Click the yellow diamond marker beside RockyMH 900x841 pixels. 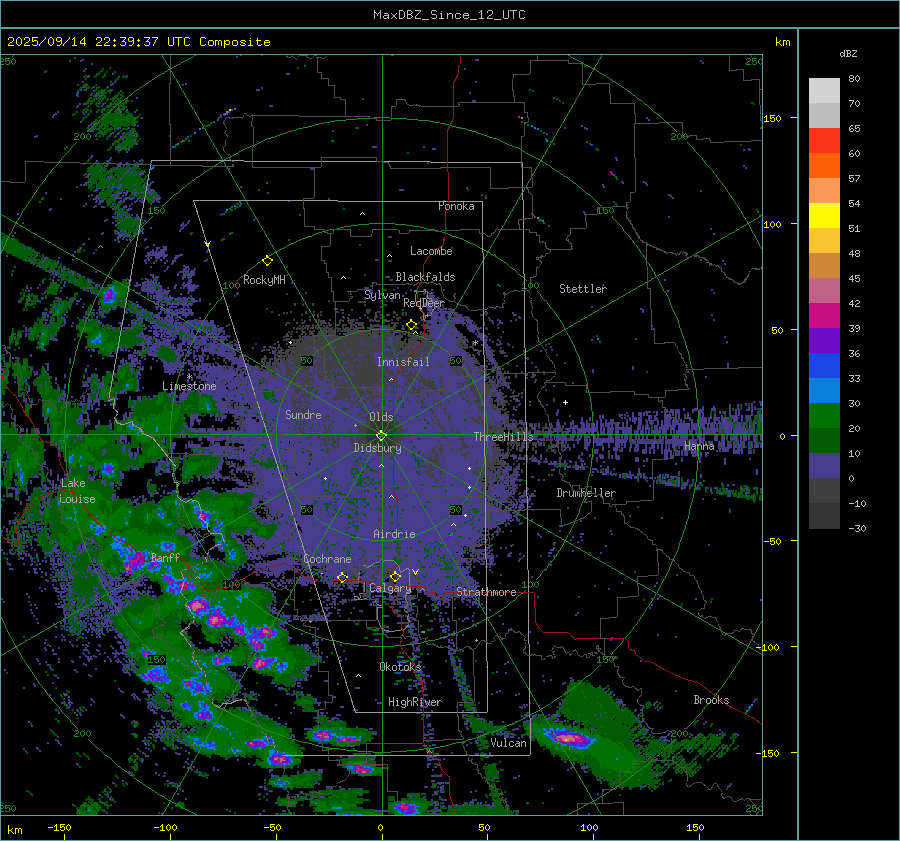point(267,261)
